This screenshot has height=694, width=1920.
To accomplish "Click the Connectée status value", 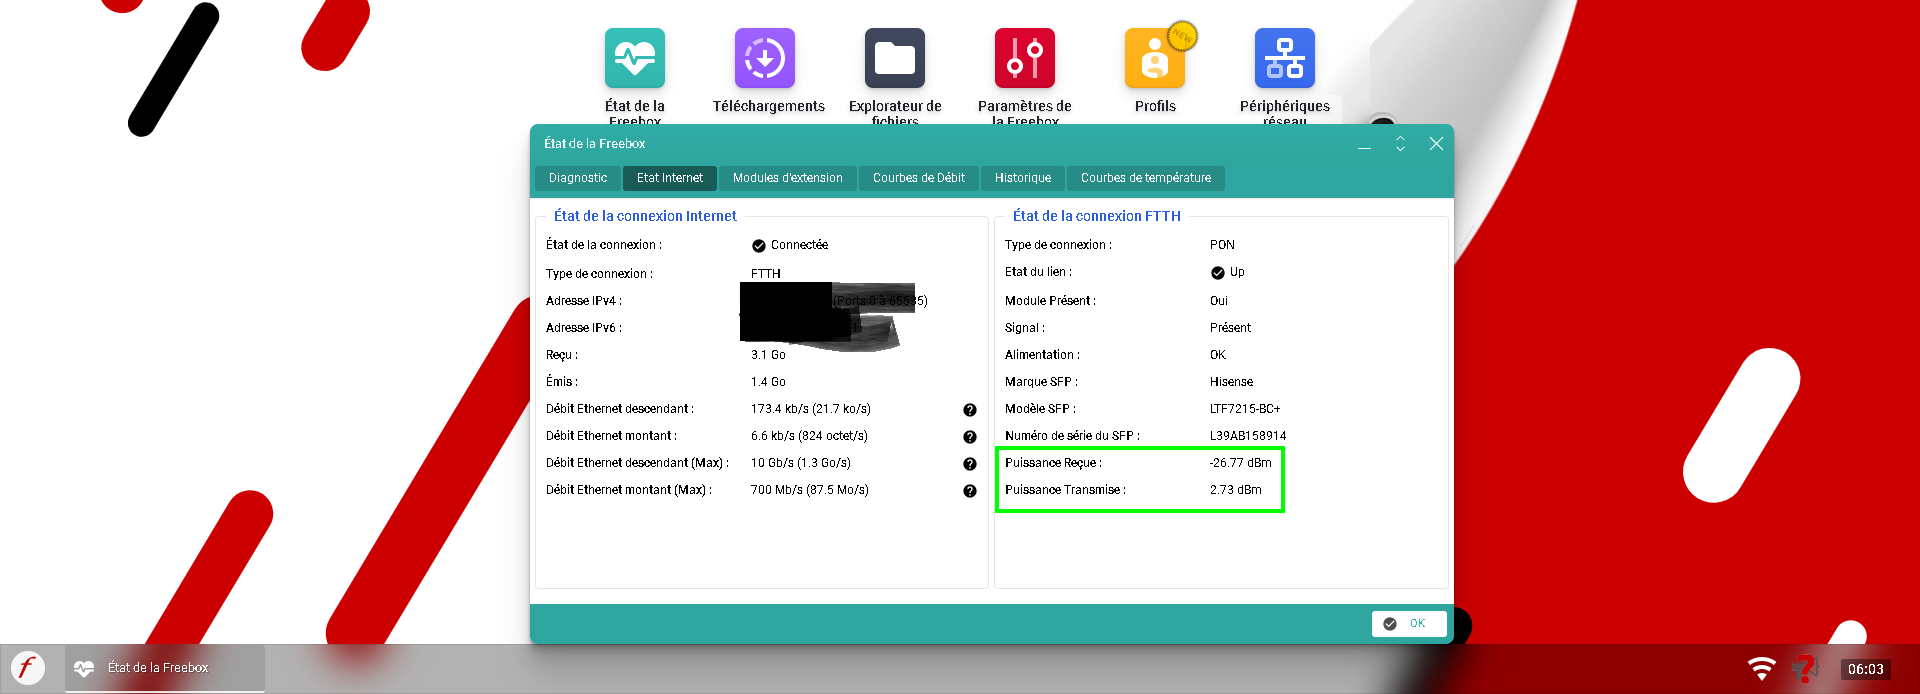I will [799, 245].
